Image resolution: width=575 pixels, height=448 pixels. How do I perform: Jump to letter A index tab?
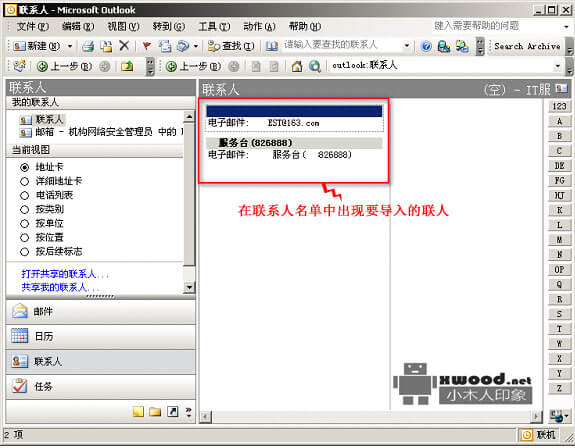coord(559,121)
